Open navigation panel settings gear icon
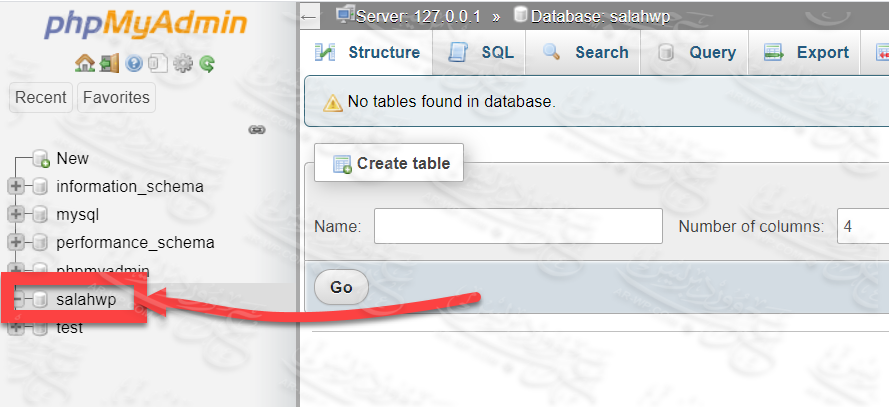Screen dimensions: 889x407 pyautogui.click(x=183, y=64)
